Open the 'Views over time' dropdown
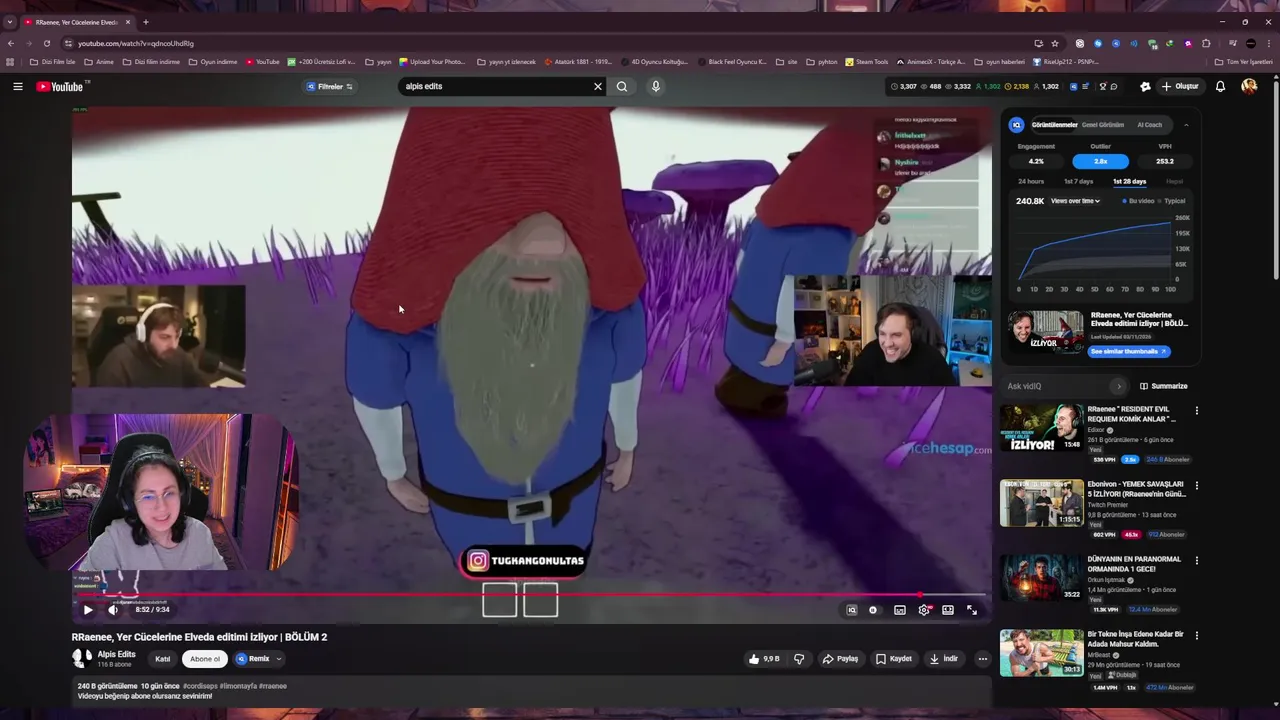The height and width of the screenshot is (720, 1280). pos(1075,201)
